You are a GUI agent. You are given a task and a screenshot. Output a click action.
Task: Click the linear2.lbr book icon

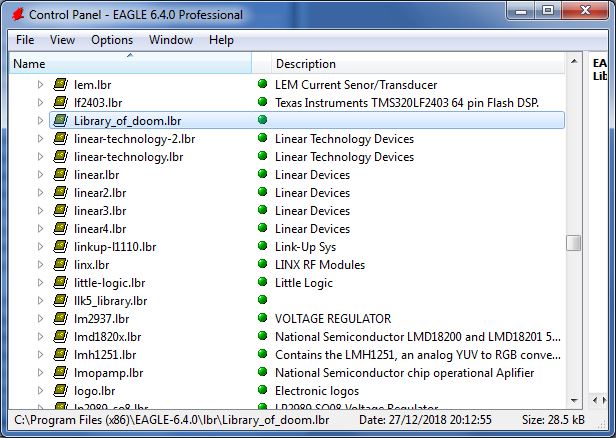click(x=60, y=192)
